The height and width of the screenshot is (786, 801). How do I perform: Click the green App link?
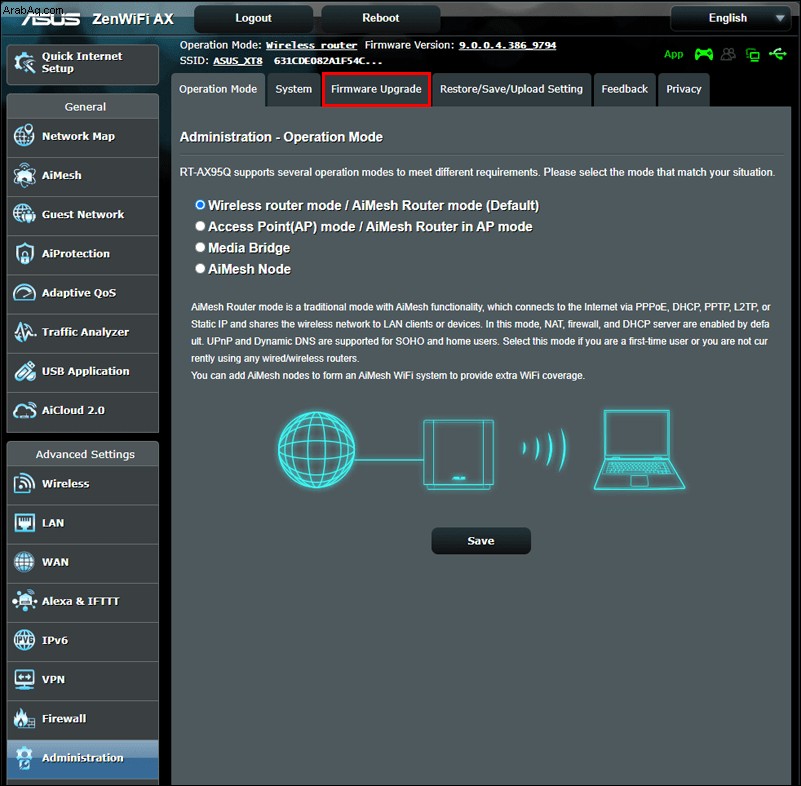click(x=673, y=54)
